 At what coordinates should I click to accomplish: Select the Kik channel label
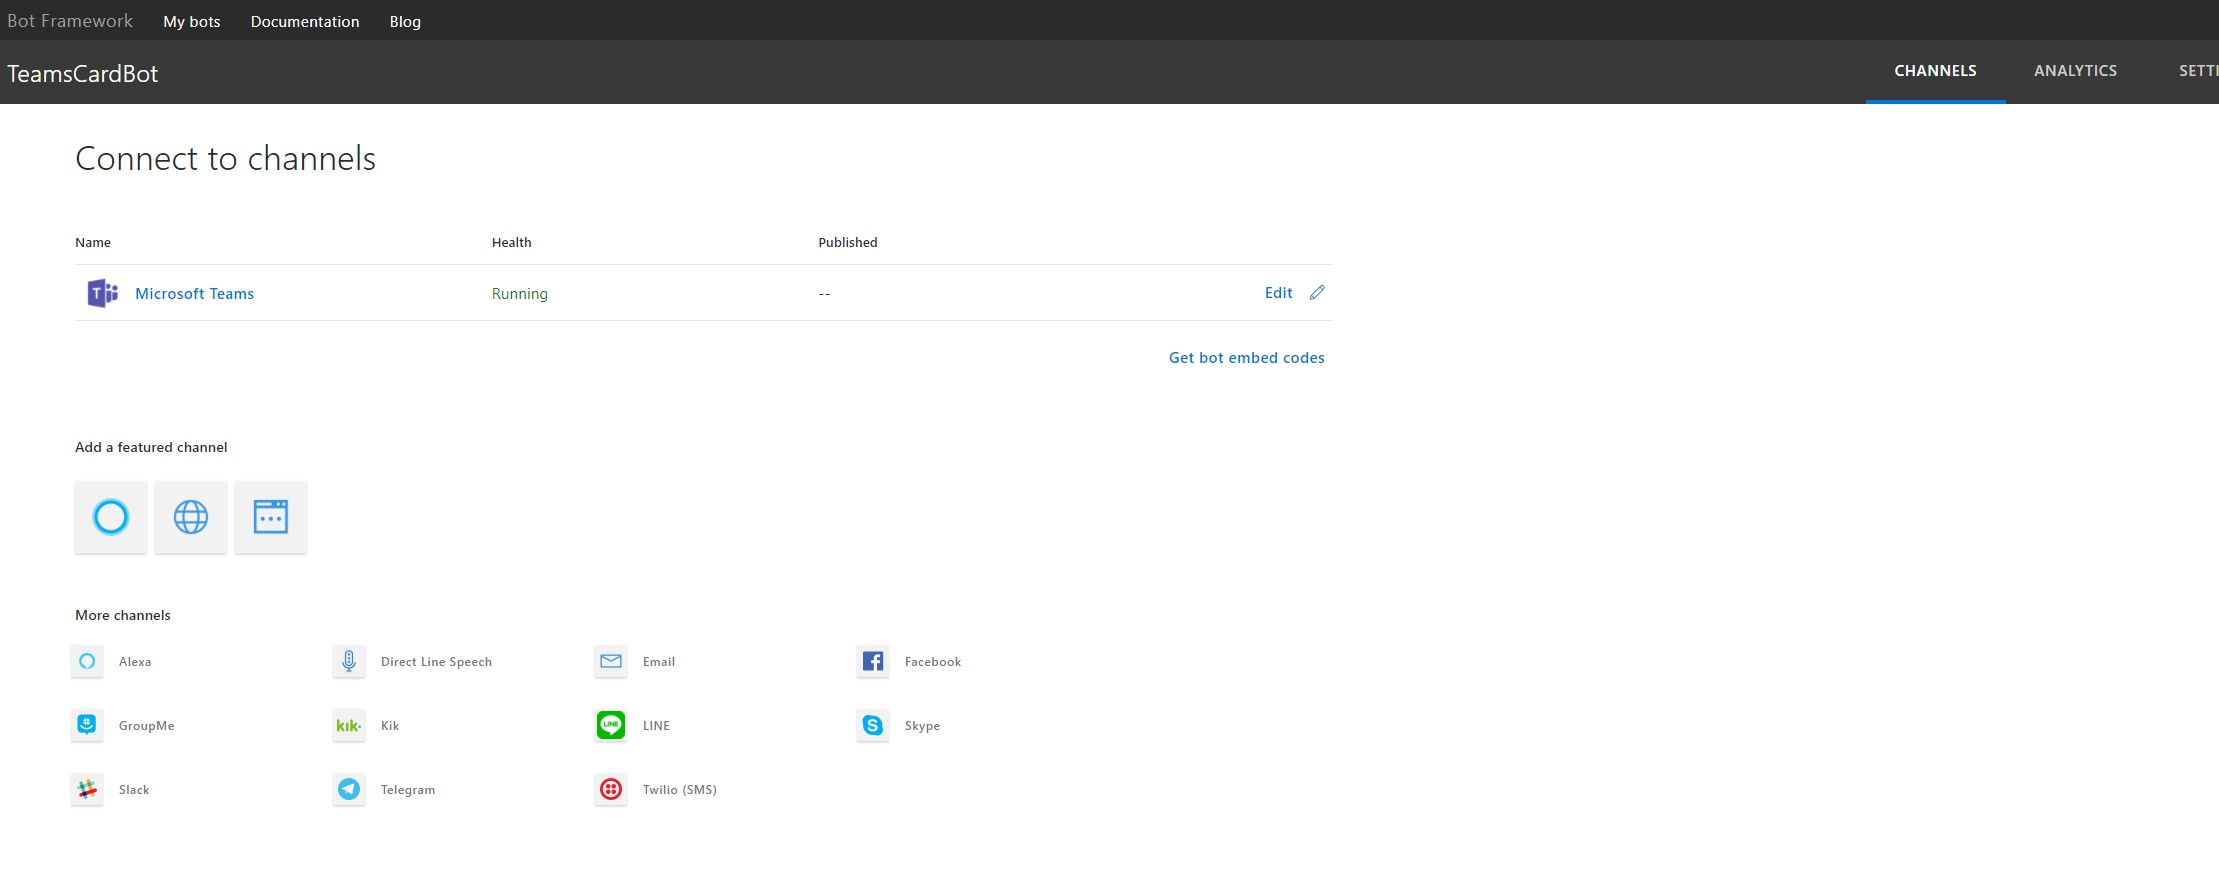(x=390, y=725)
